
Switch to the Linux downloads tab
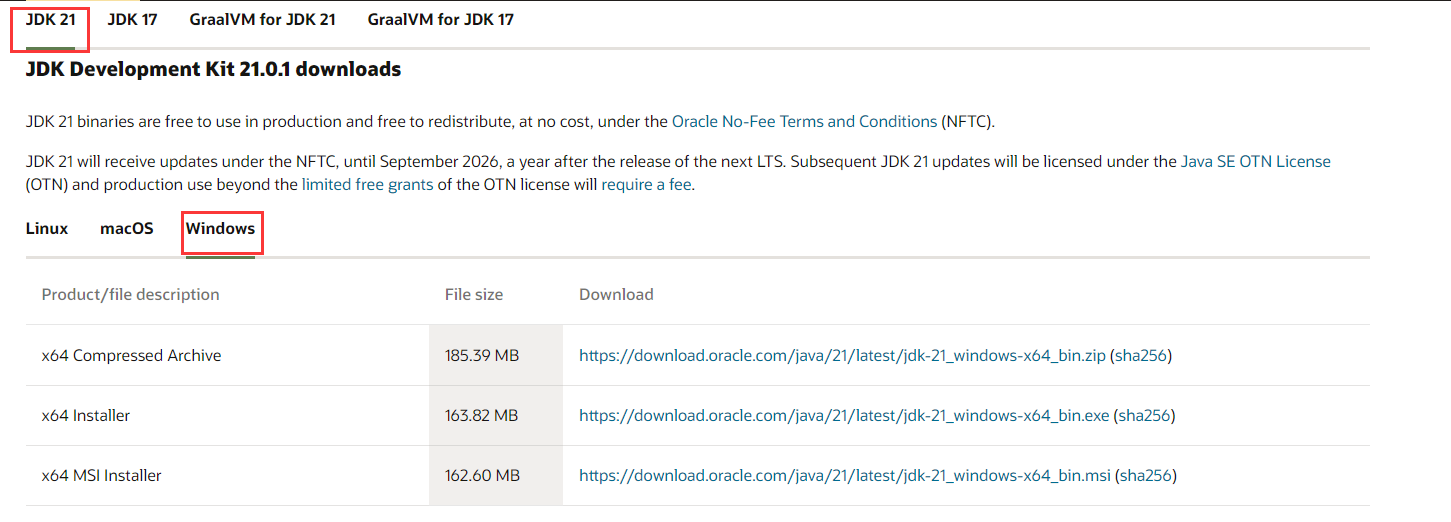pos(47,228)
